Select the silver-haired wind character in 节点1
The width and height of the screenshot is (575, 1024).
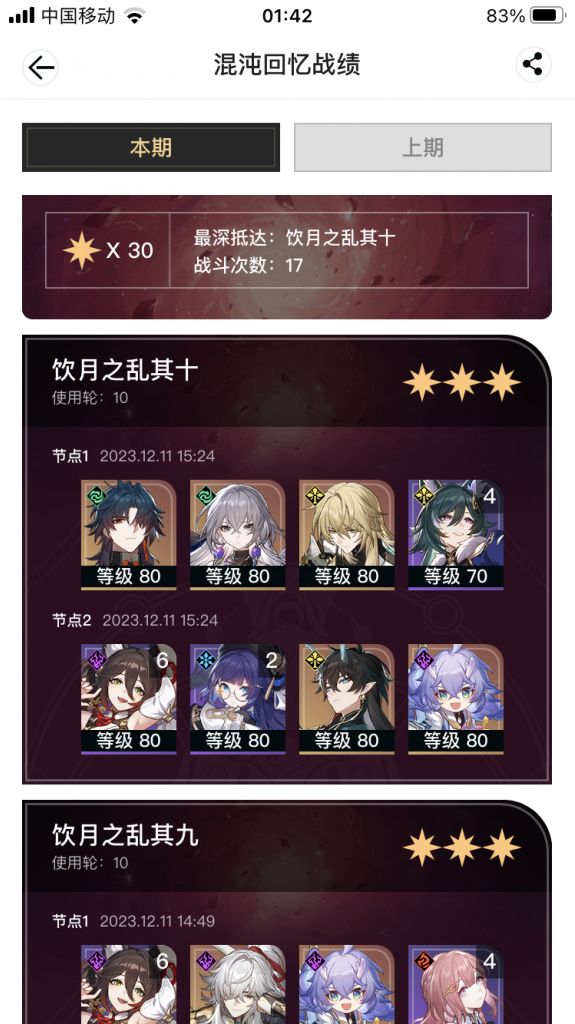pyautogui.click(x=238, y=535)
